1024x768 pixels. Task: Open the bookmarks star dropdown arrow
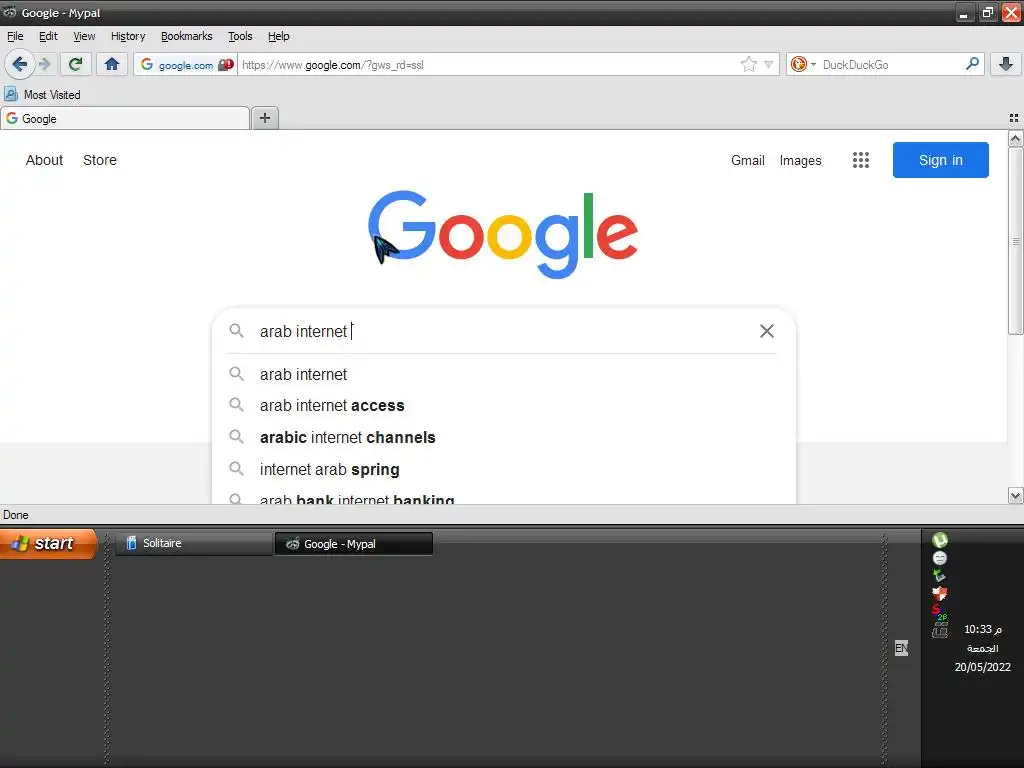point(769,65)
